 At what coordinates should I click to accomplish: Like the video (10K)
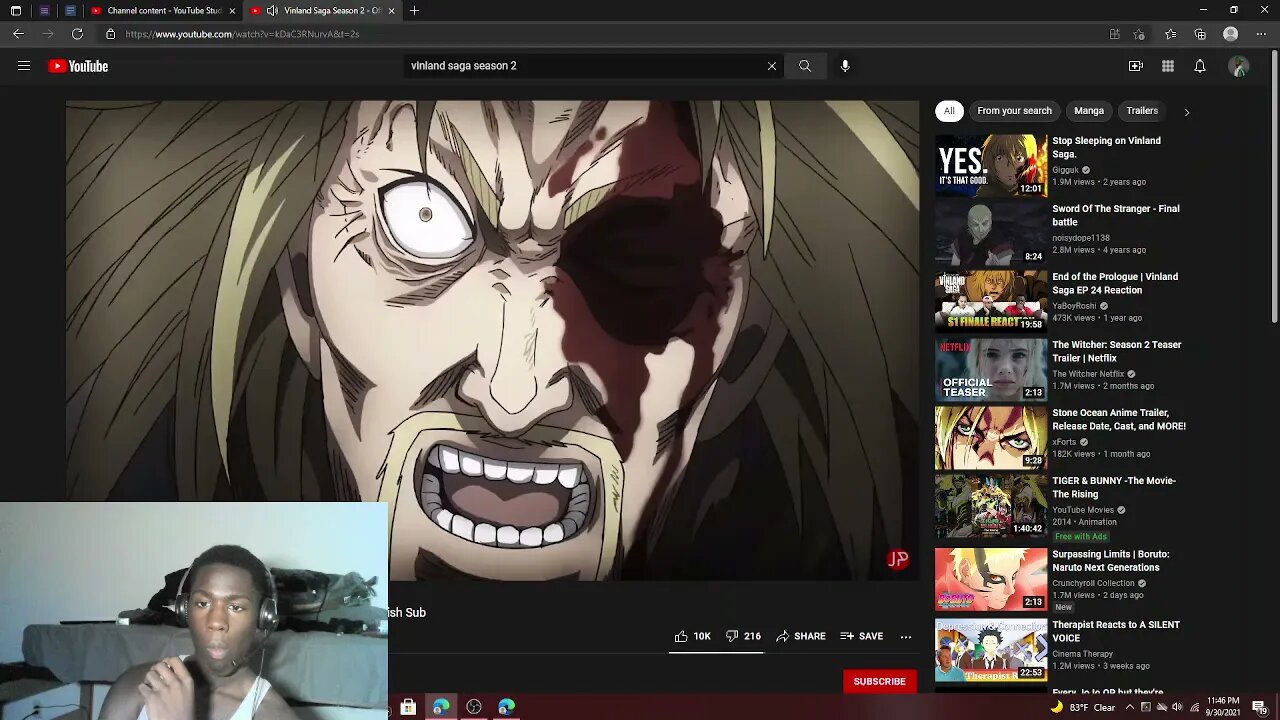(x=692, y=636)
